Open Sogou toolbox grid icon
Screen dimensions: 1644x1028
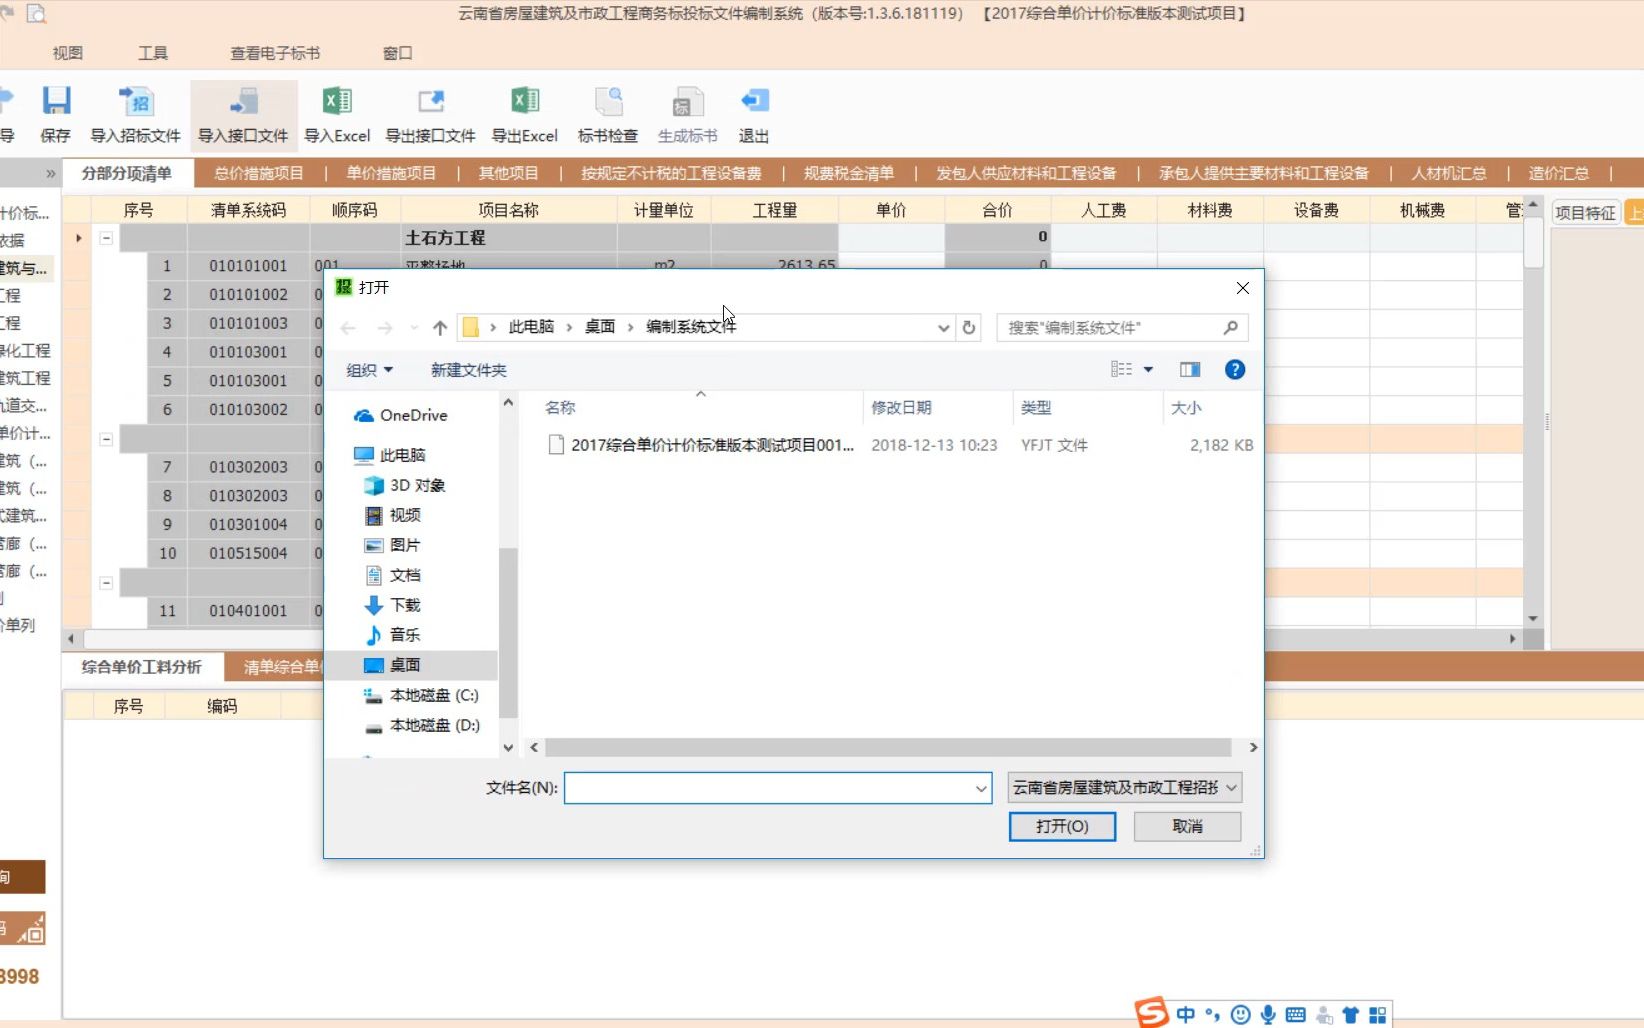(x=1378, y=1015)
